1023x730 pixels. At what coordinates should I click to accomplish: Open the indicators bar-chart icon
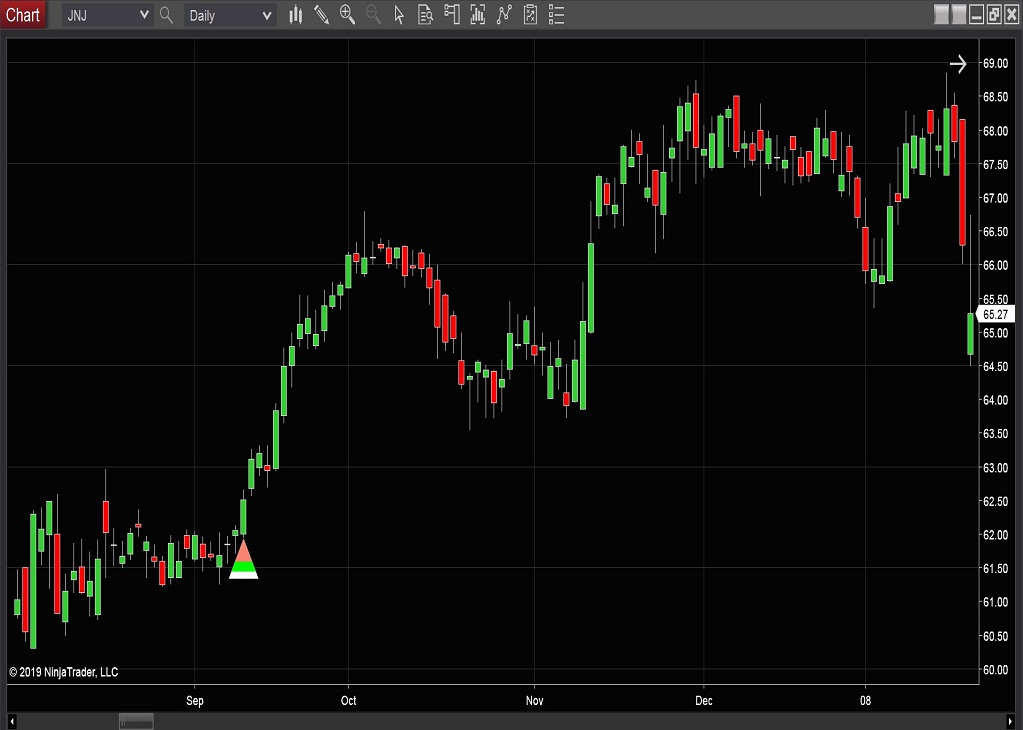(x=477, y=15)
